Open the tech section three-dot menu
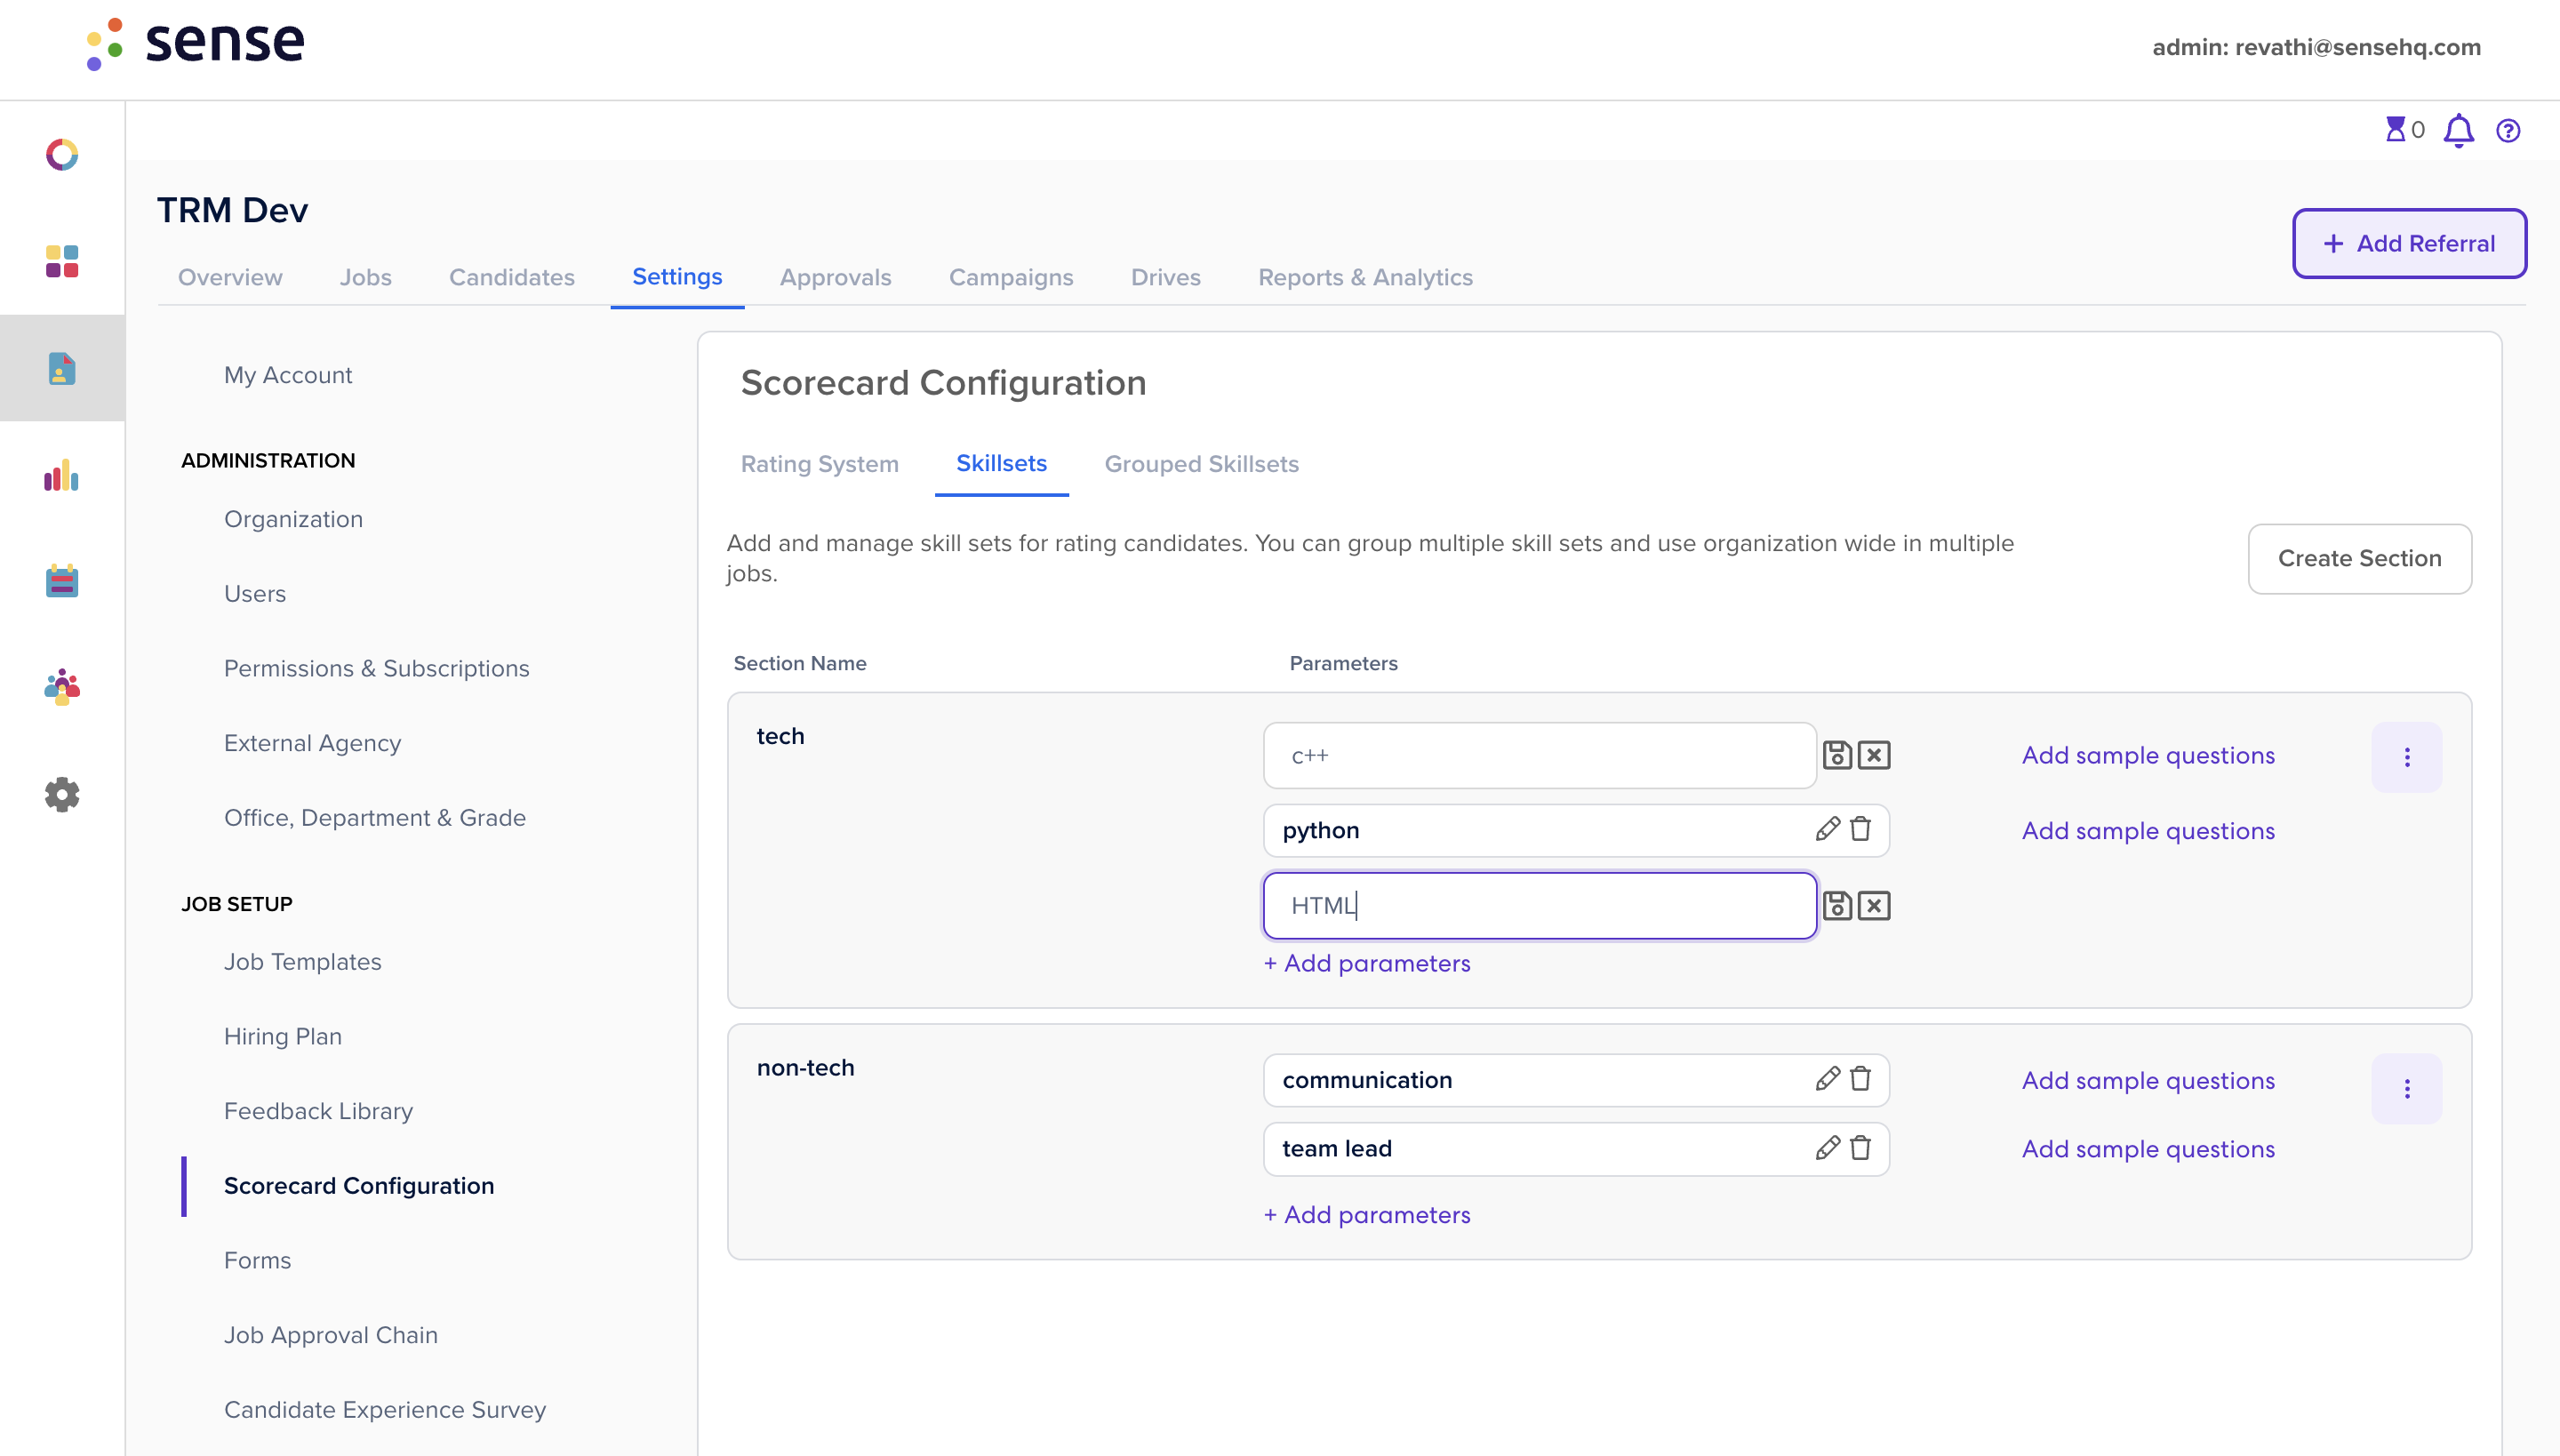 [2406, 757]
